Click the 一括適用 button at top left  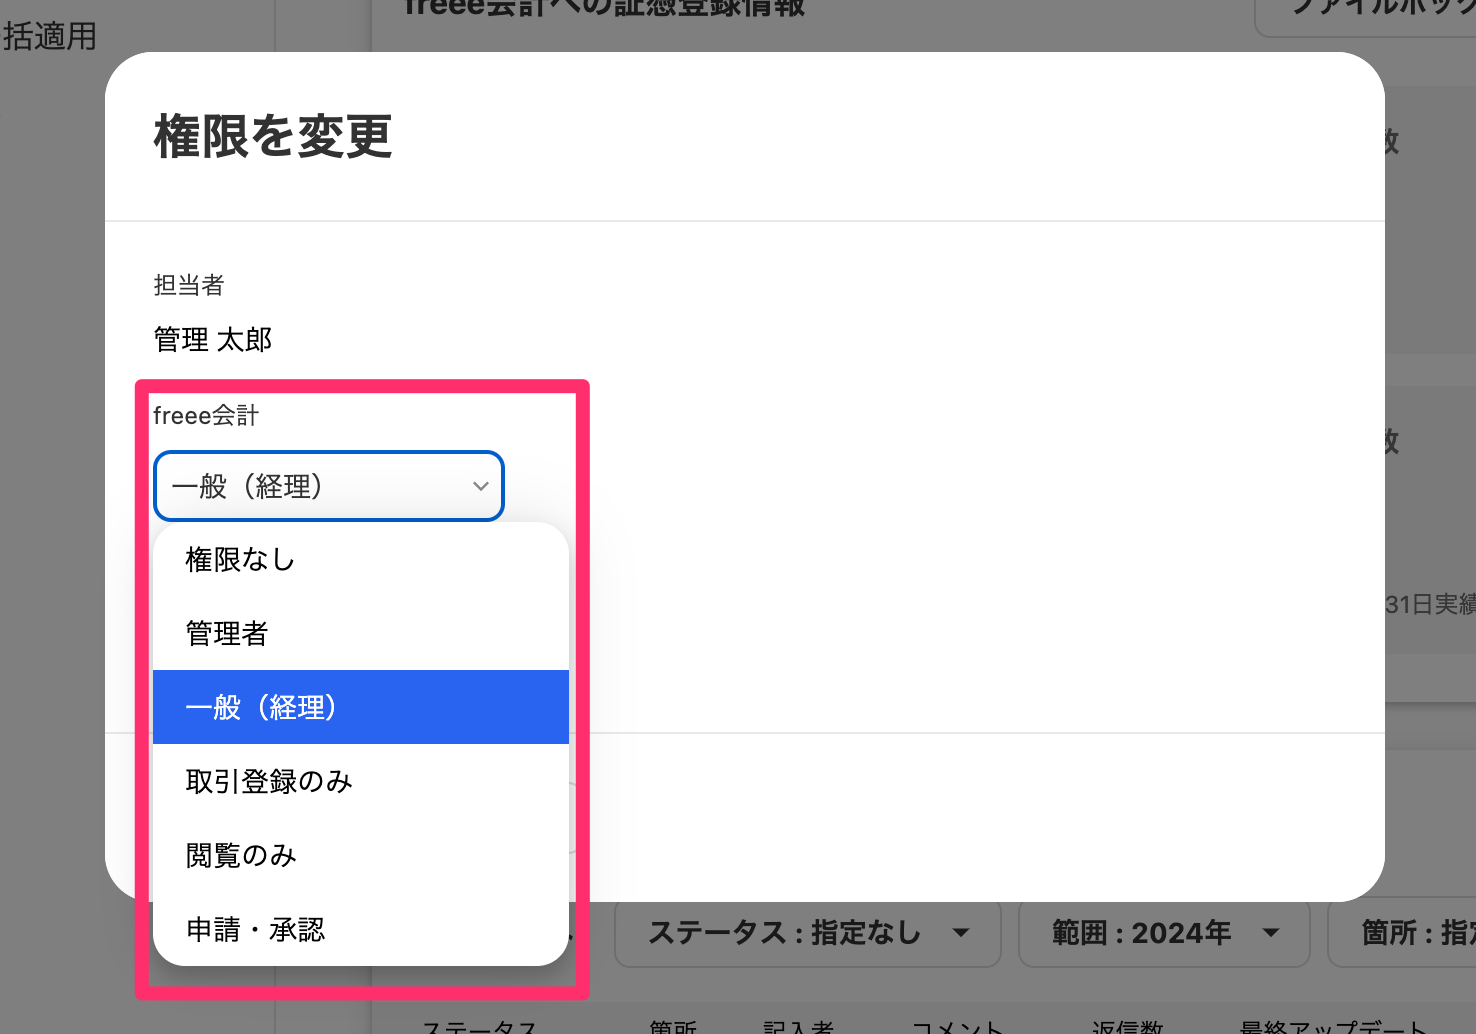(x=50, y=37)
